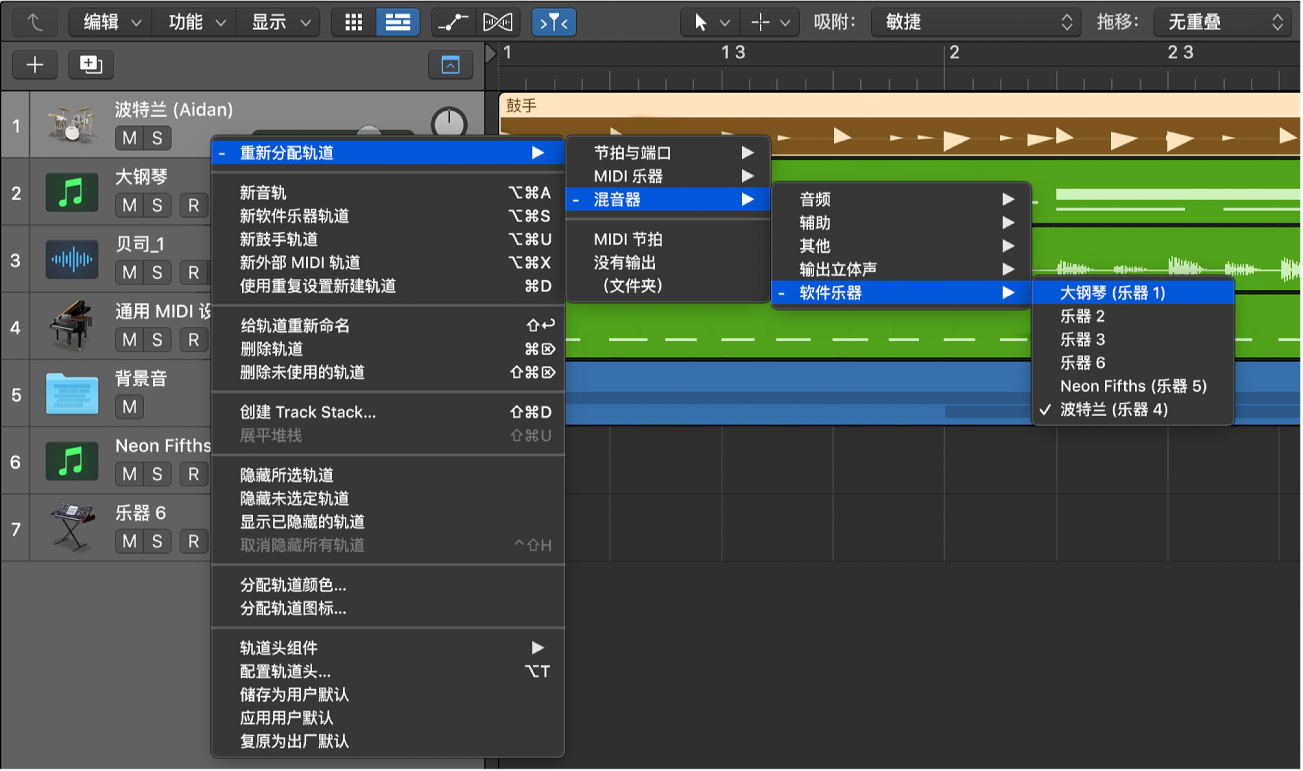The width and height of the screenshot is (1303, 771).
Task: Choose 创建 Track Stack from context menu
Action: point(308,412)
